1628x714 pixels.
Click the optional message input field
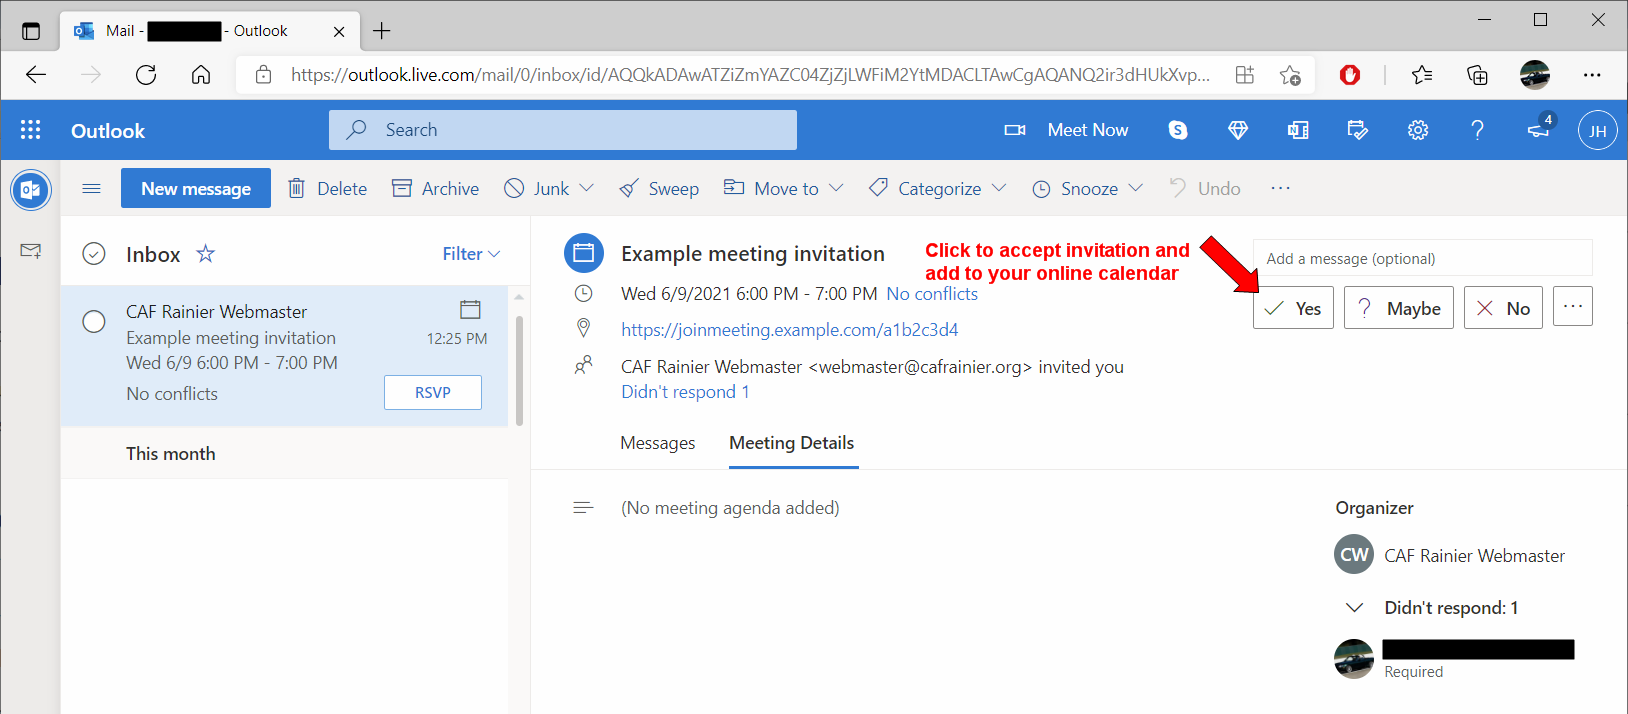pos(1422,258)
